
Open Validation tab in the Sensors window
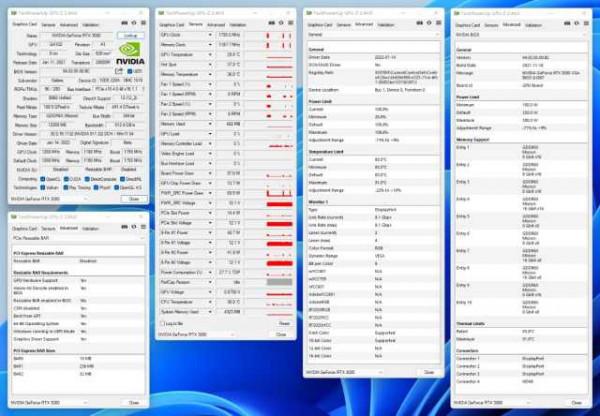(x=238, y=24)
